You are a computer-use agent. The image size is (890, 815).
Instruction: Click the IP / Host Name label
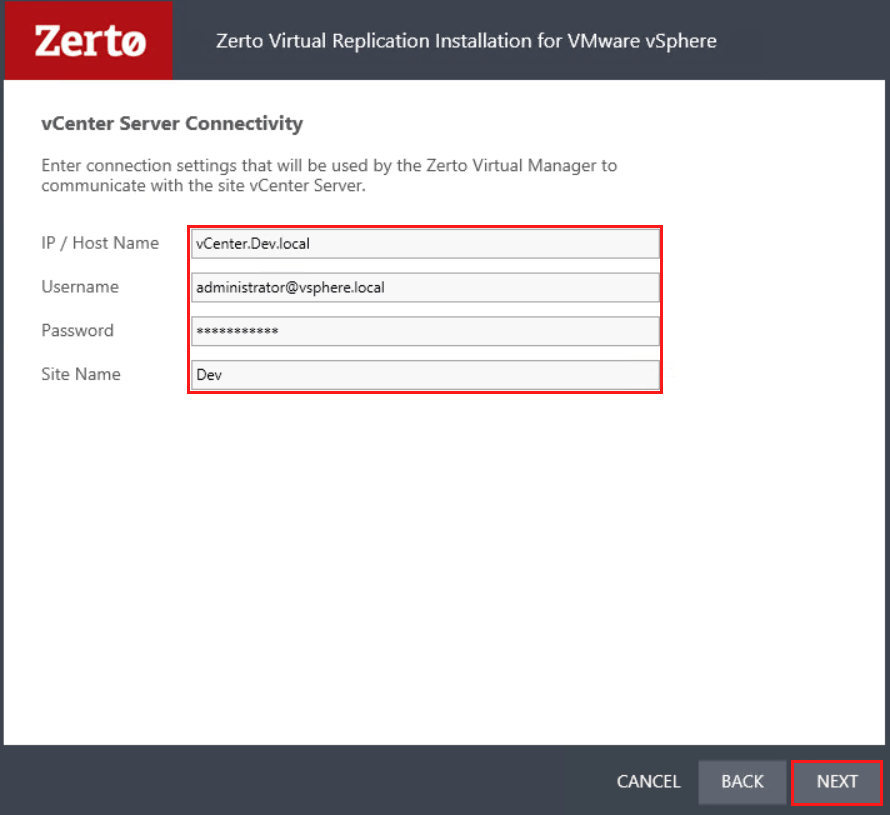click(100, 243)
